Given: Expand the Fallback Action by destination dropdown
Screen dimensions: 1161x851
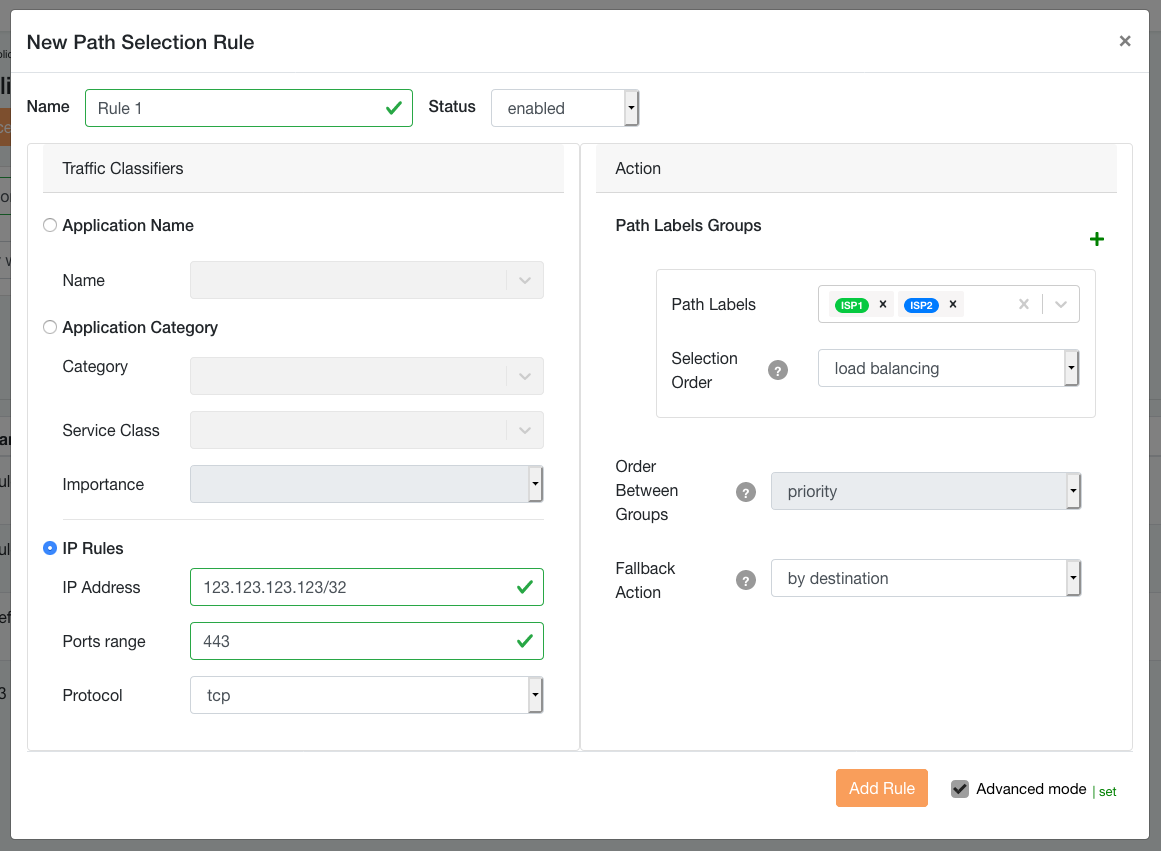Looking at the screenshot, I should pos(925,578).
